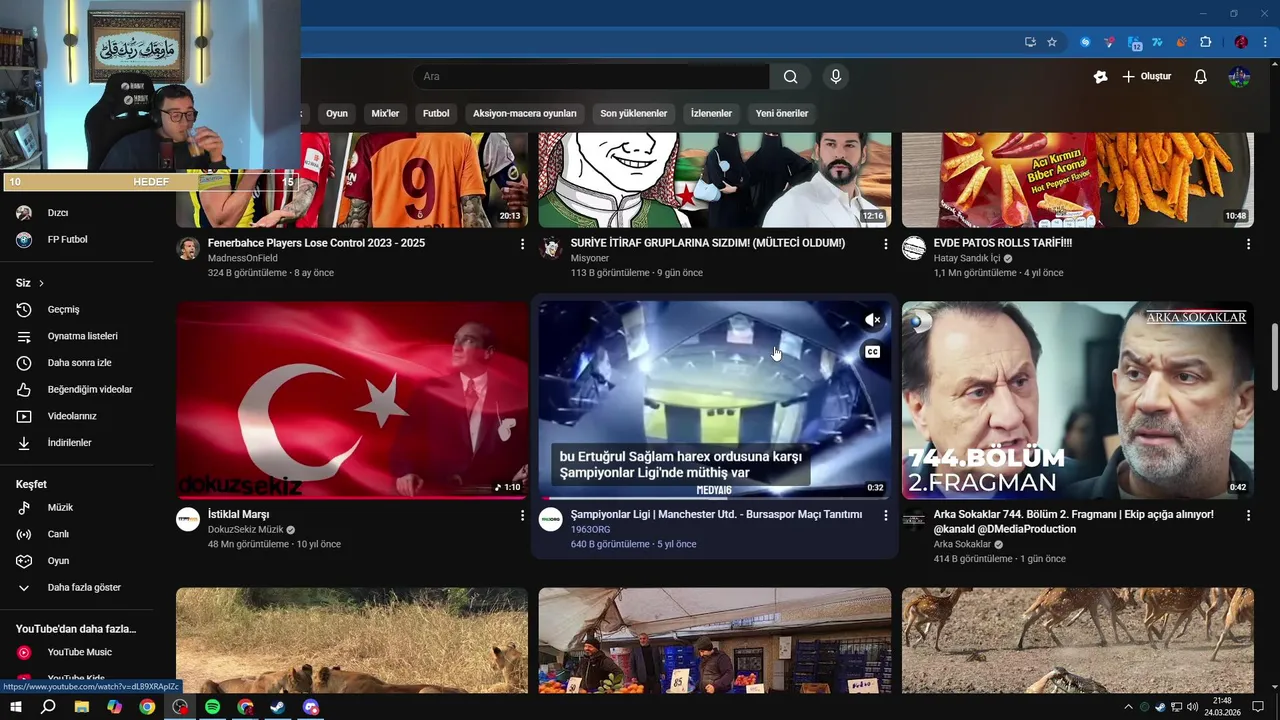Unmute the preview video speaker icon
Viewport: 1280px width, 720px height.
(873, 320)
